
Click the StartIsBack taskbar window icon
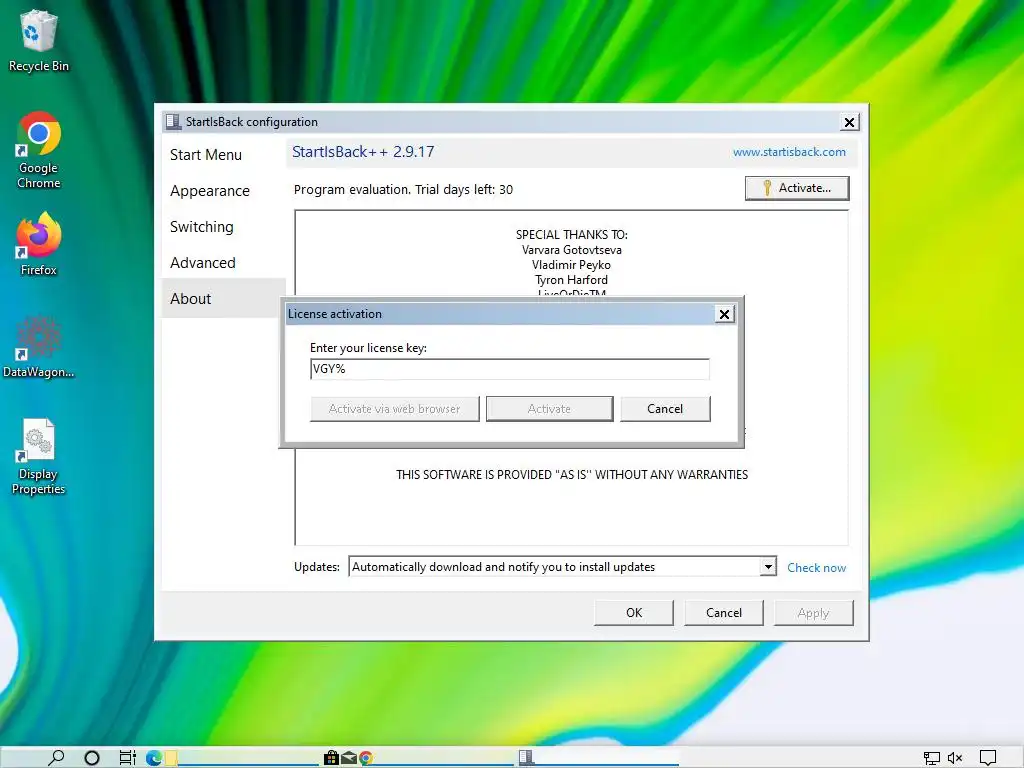[x=526, y=758]
